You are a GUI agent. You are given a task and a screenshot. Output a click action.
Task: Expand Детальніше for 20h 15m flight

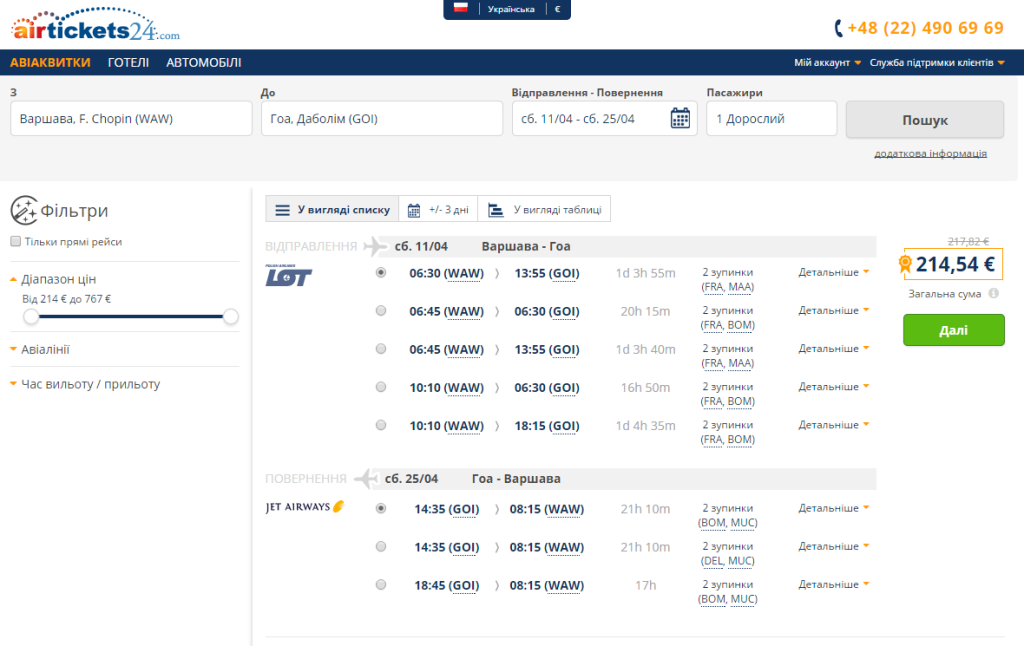833,310
